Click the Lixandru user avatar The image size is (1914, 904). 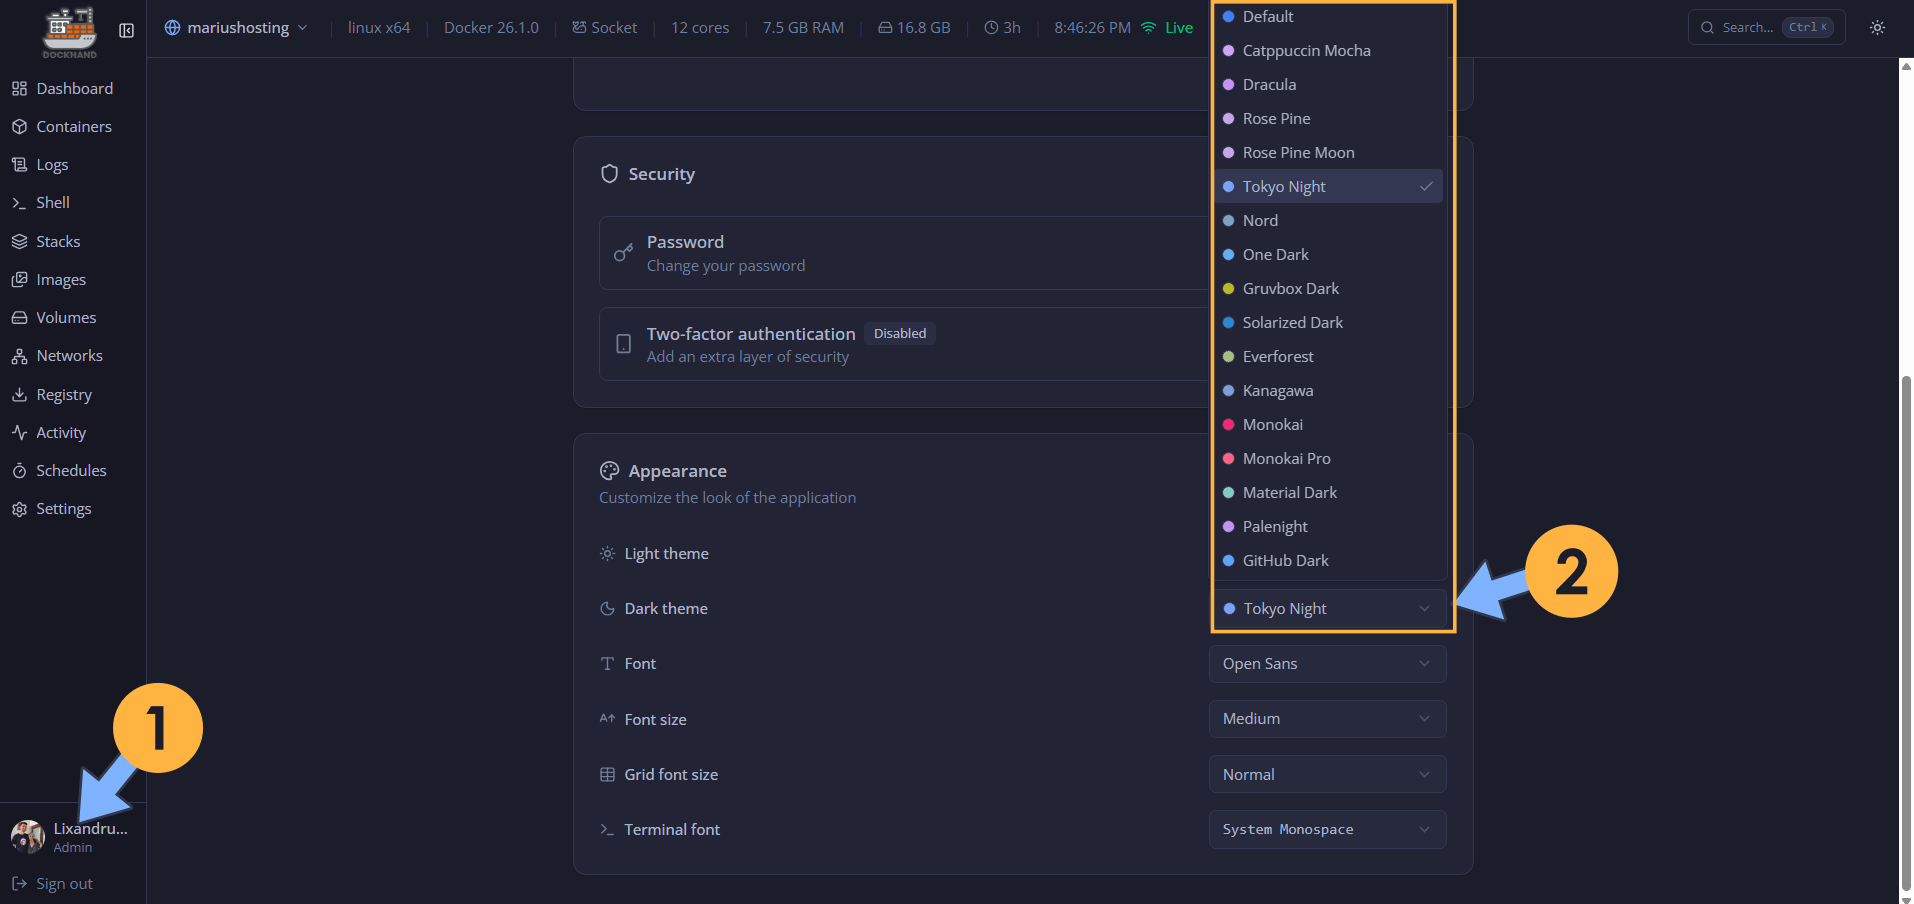28,836
